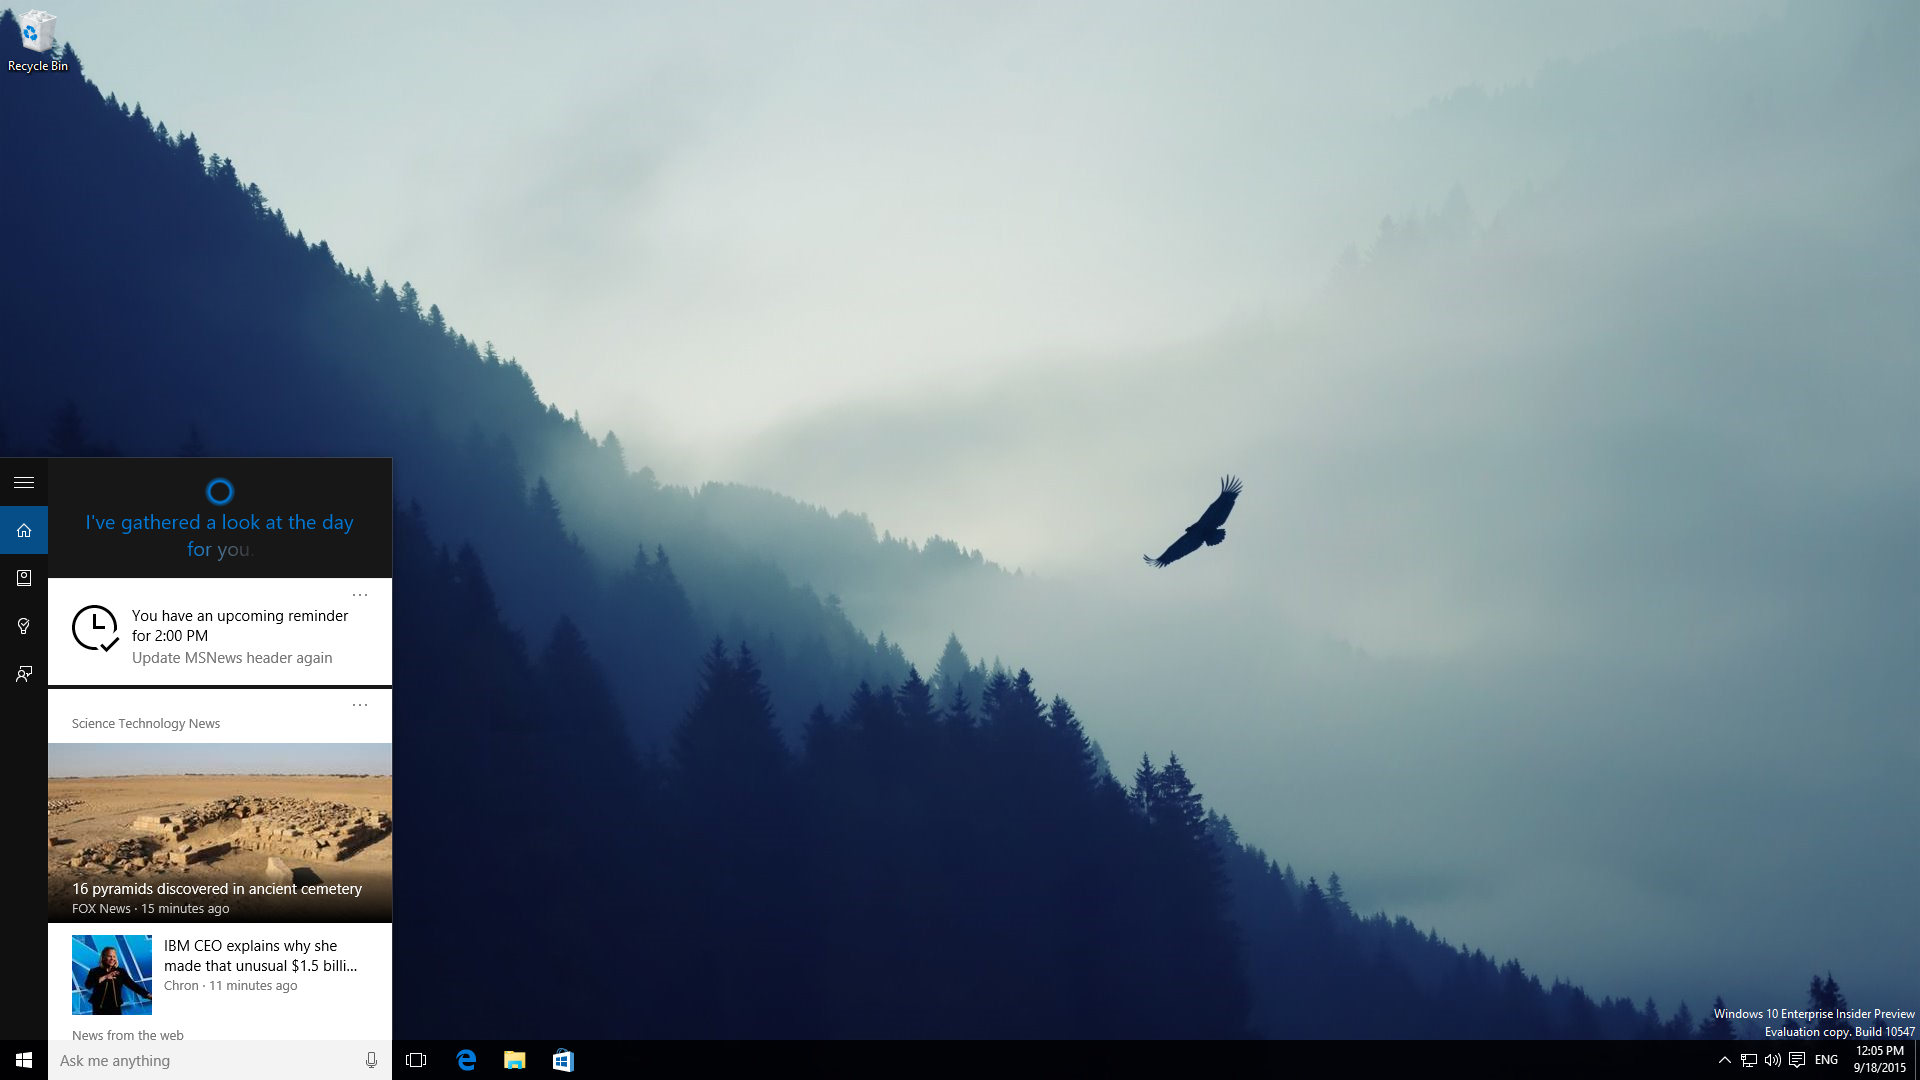The width and height of the screenshot is (1920, 1080).
Task: Click the reminder clock icon
Action: [95, 629]
